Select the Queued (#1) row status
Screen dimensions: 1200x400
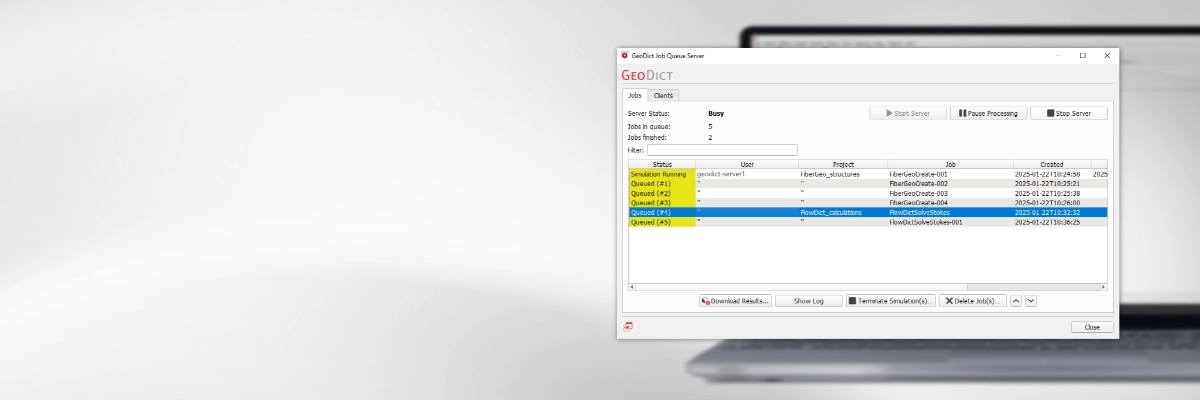662,184
